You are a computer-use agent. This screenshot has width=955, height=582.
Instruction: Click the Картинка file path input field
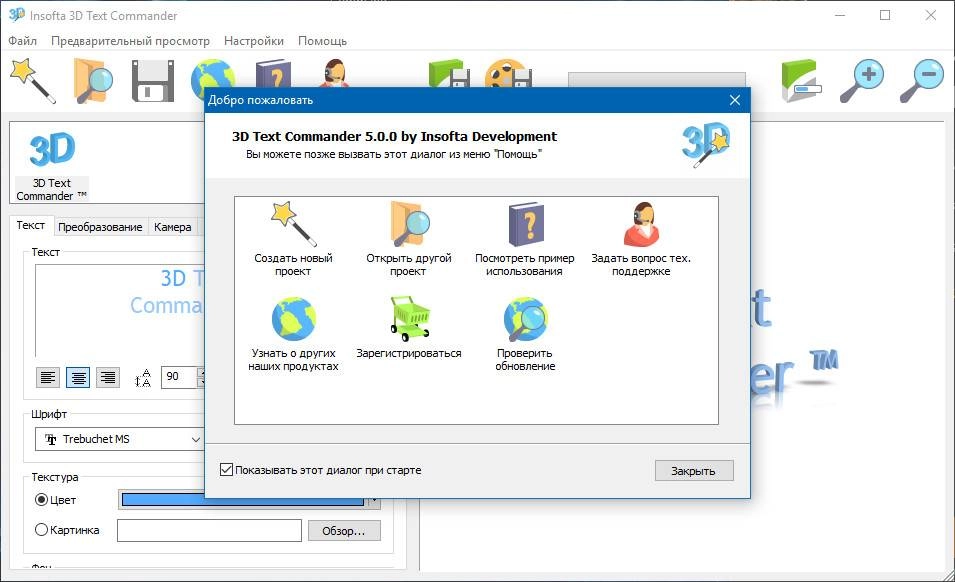coord(209,530)
